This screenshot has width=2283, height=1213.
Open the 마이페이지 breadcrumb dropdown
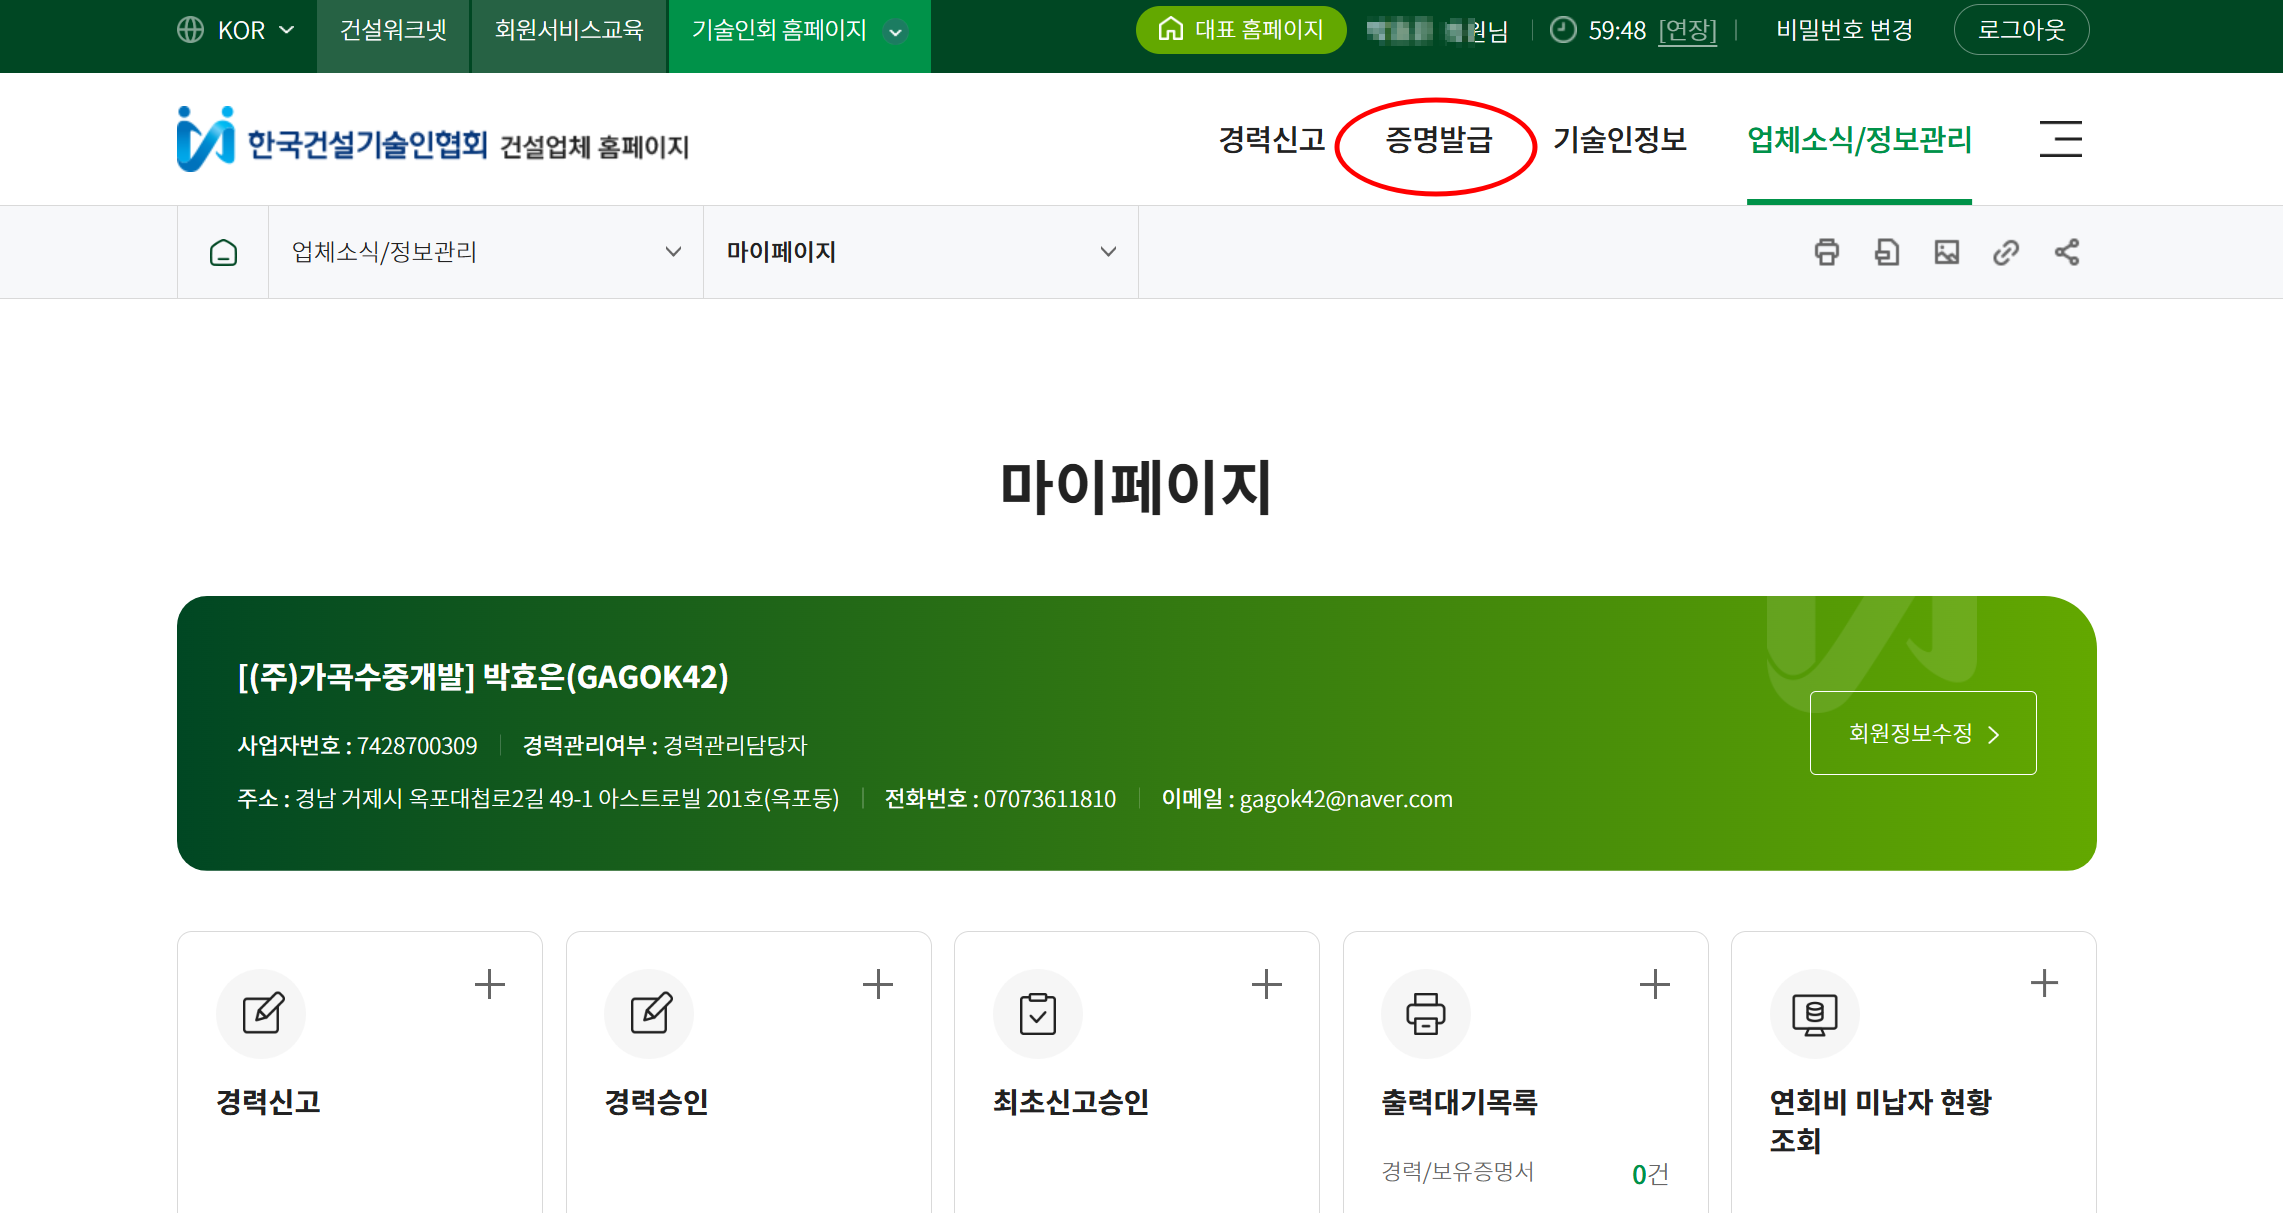pos(920,252)
